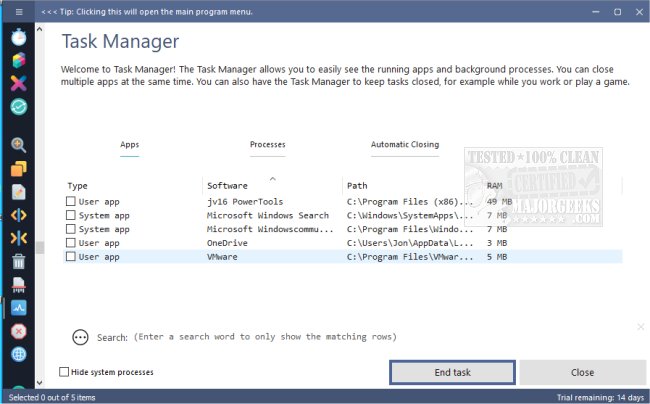Check the jv16 PowerTools row checkbox

click(x=71, y=202)
